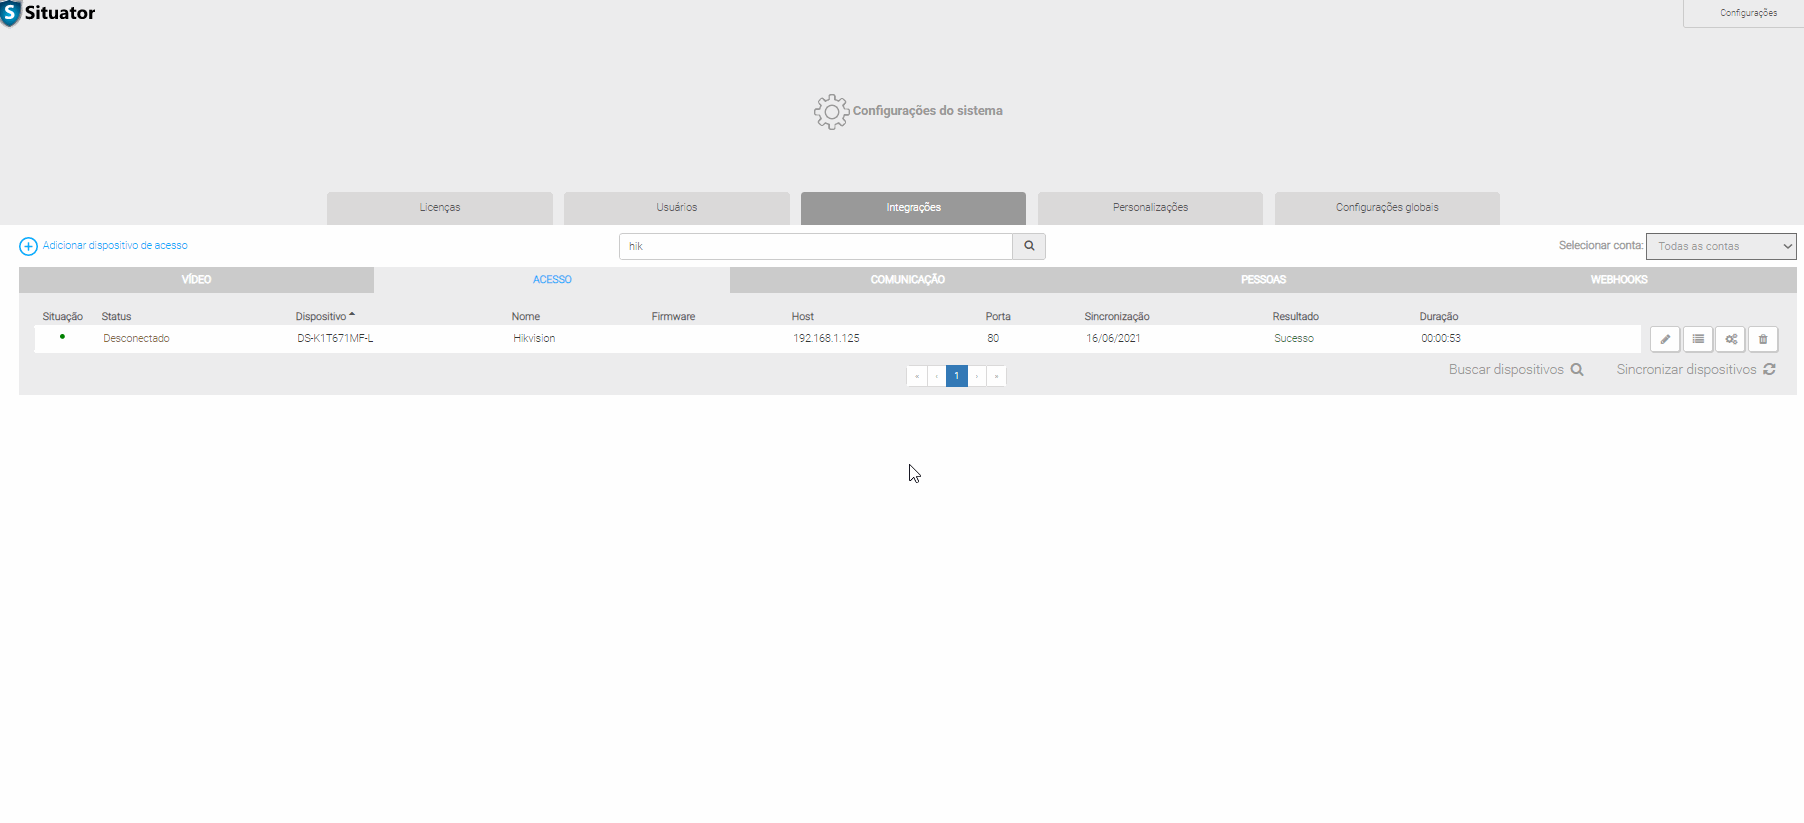
Task: Open the Usuários tab
Action: [677, 208]
